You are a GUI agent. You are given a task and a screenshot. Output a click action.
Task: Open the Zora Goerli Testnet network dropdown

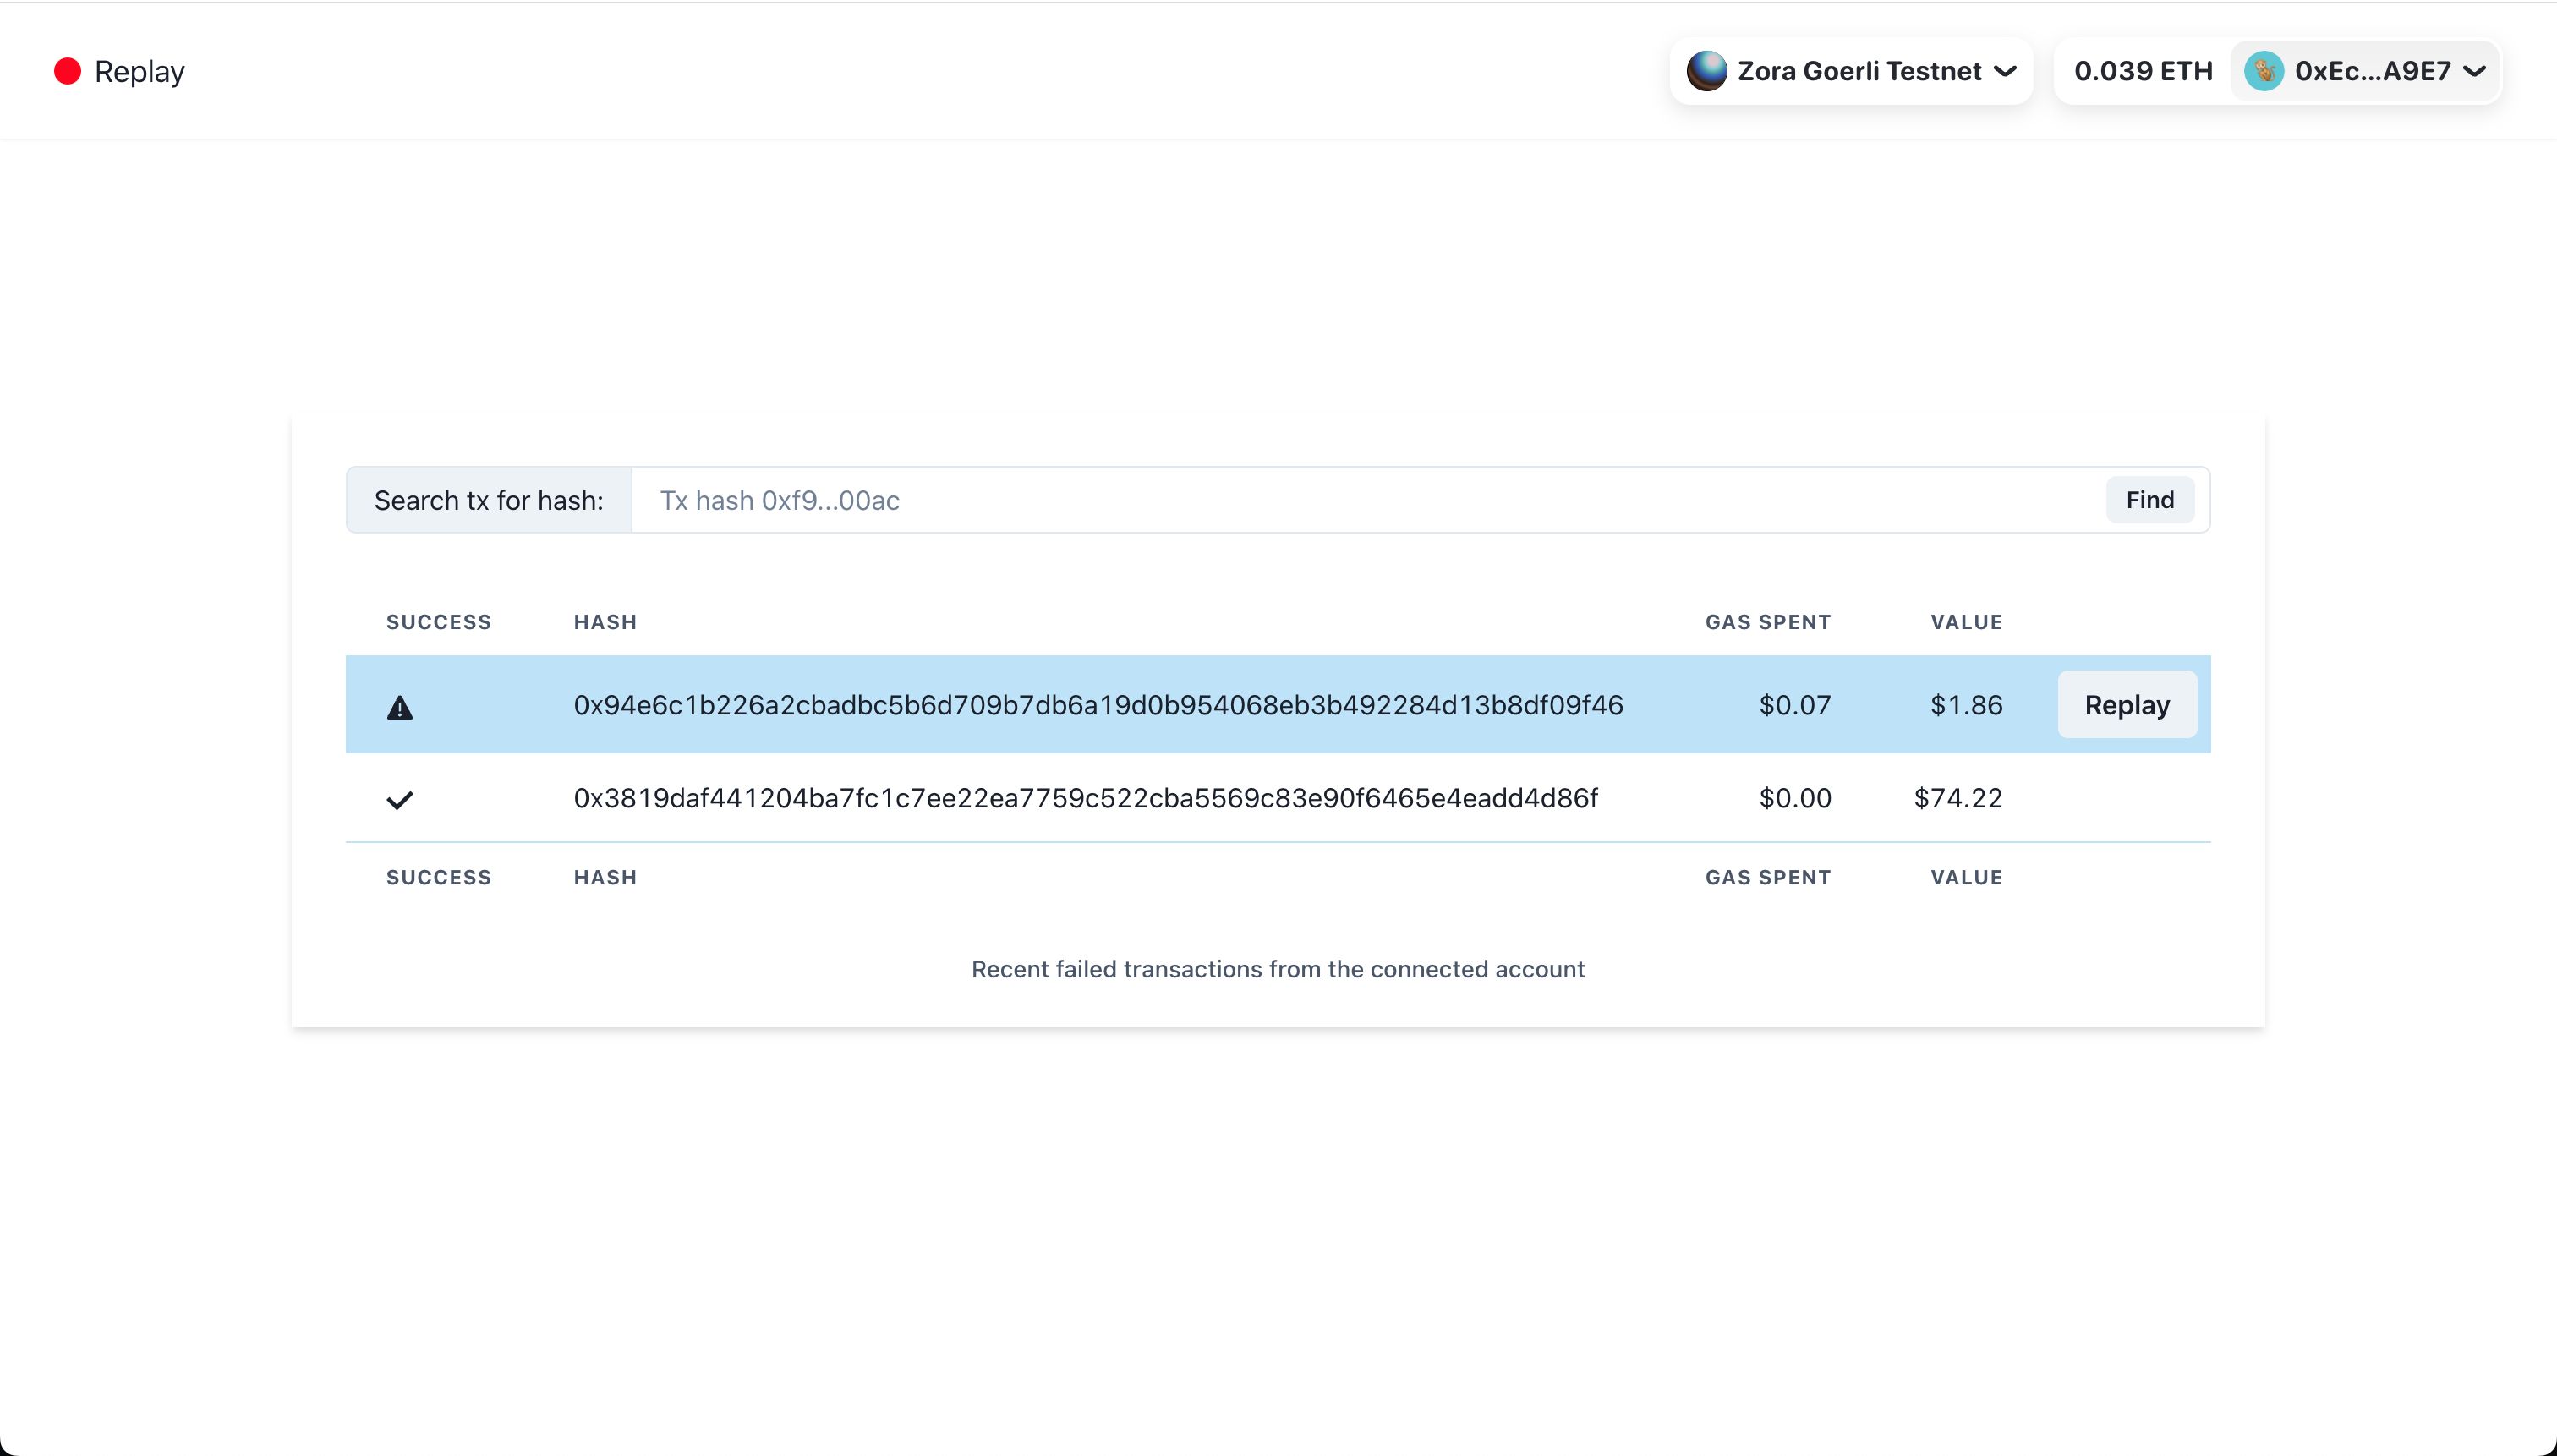(x=1851, y=71)
